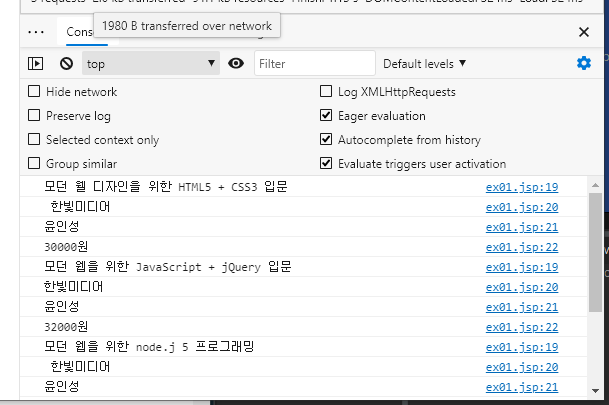Open the Default levels dropdown

(424, 64)
